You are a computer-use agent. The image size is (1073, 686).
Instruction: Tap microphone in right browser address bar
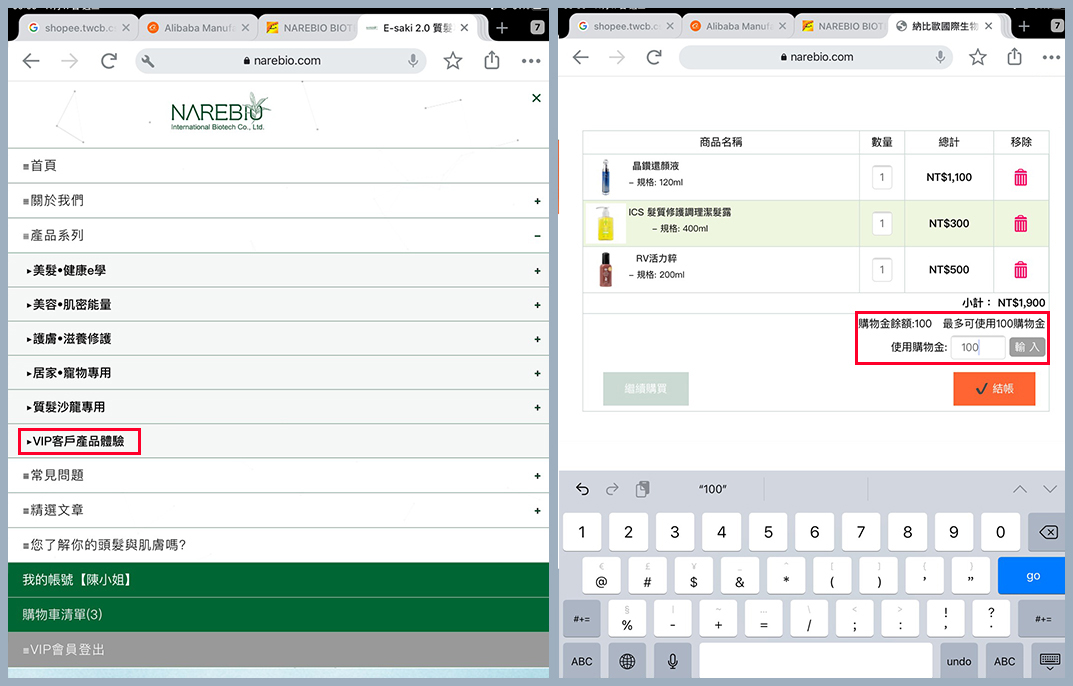point(940,57)
